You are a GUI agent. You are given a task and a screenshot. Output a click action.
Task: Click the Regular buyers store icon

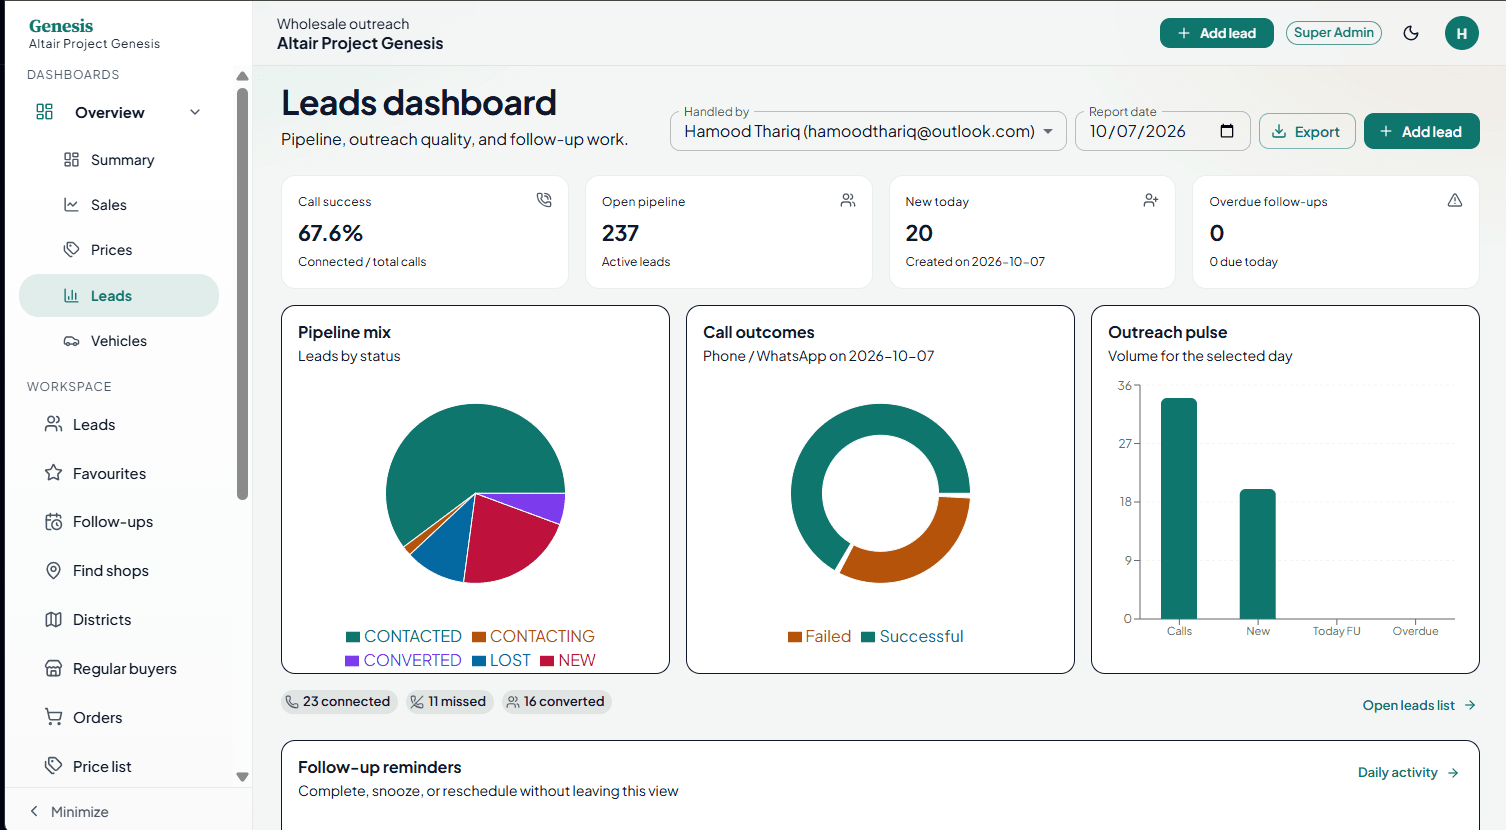tap(53, 668)
